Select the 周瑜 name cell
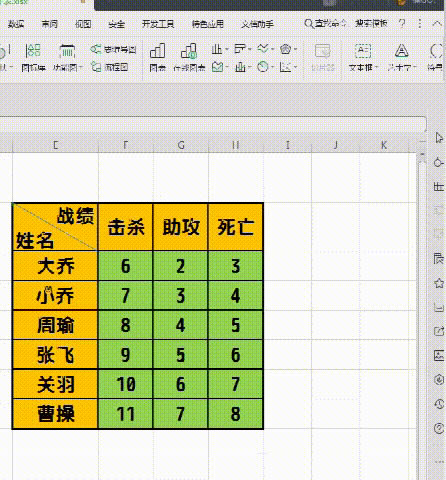This screenshot has width=446, height=480. [55, 325]
